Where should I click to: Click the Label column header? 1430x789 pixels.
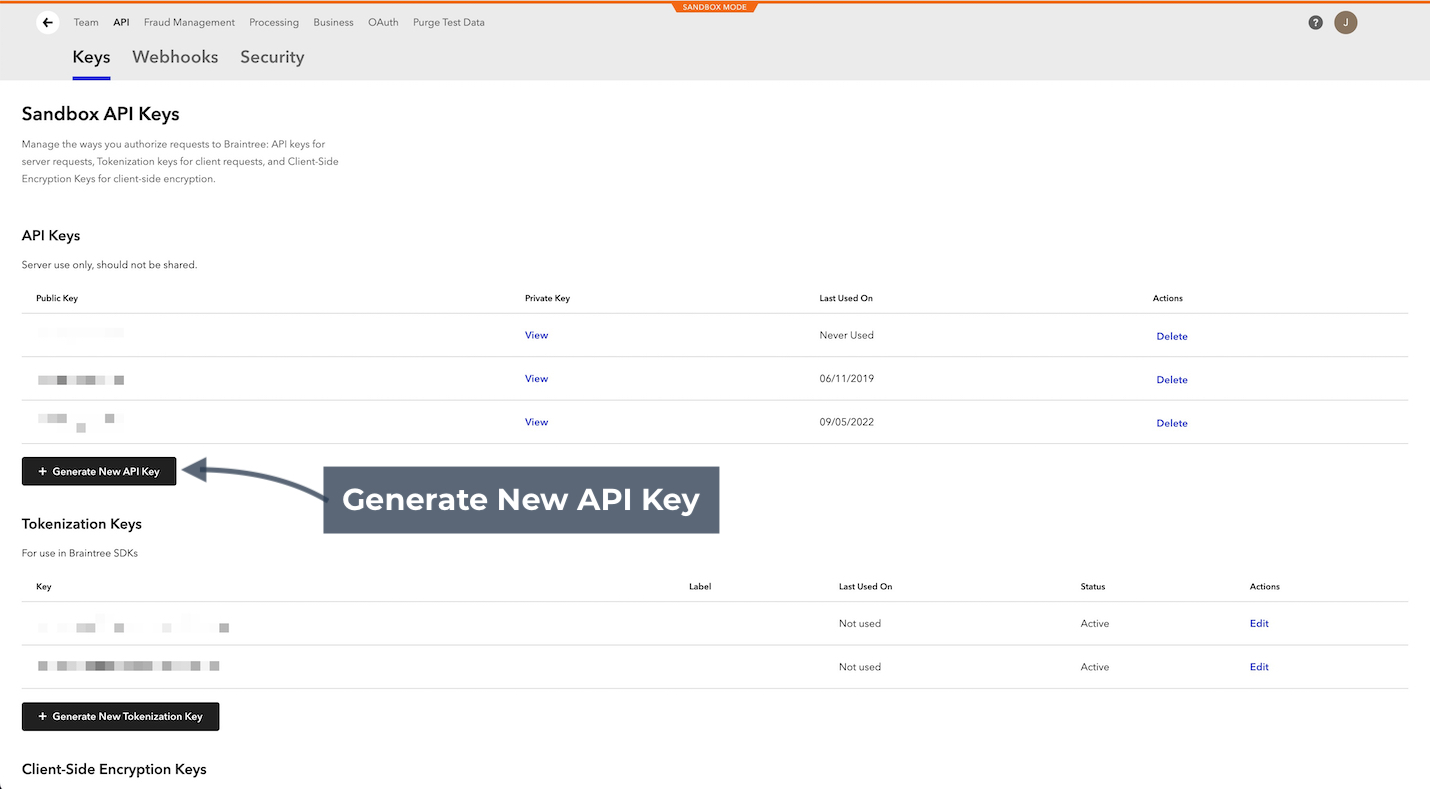(x=700, y=586)
